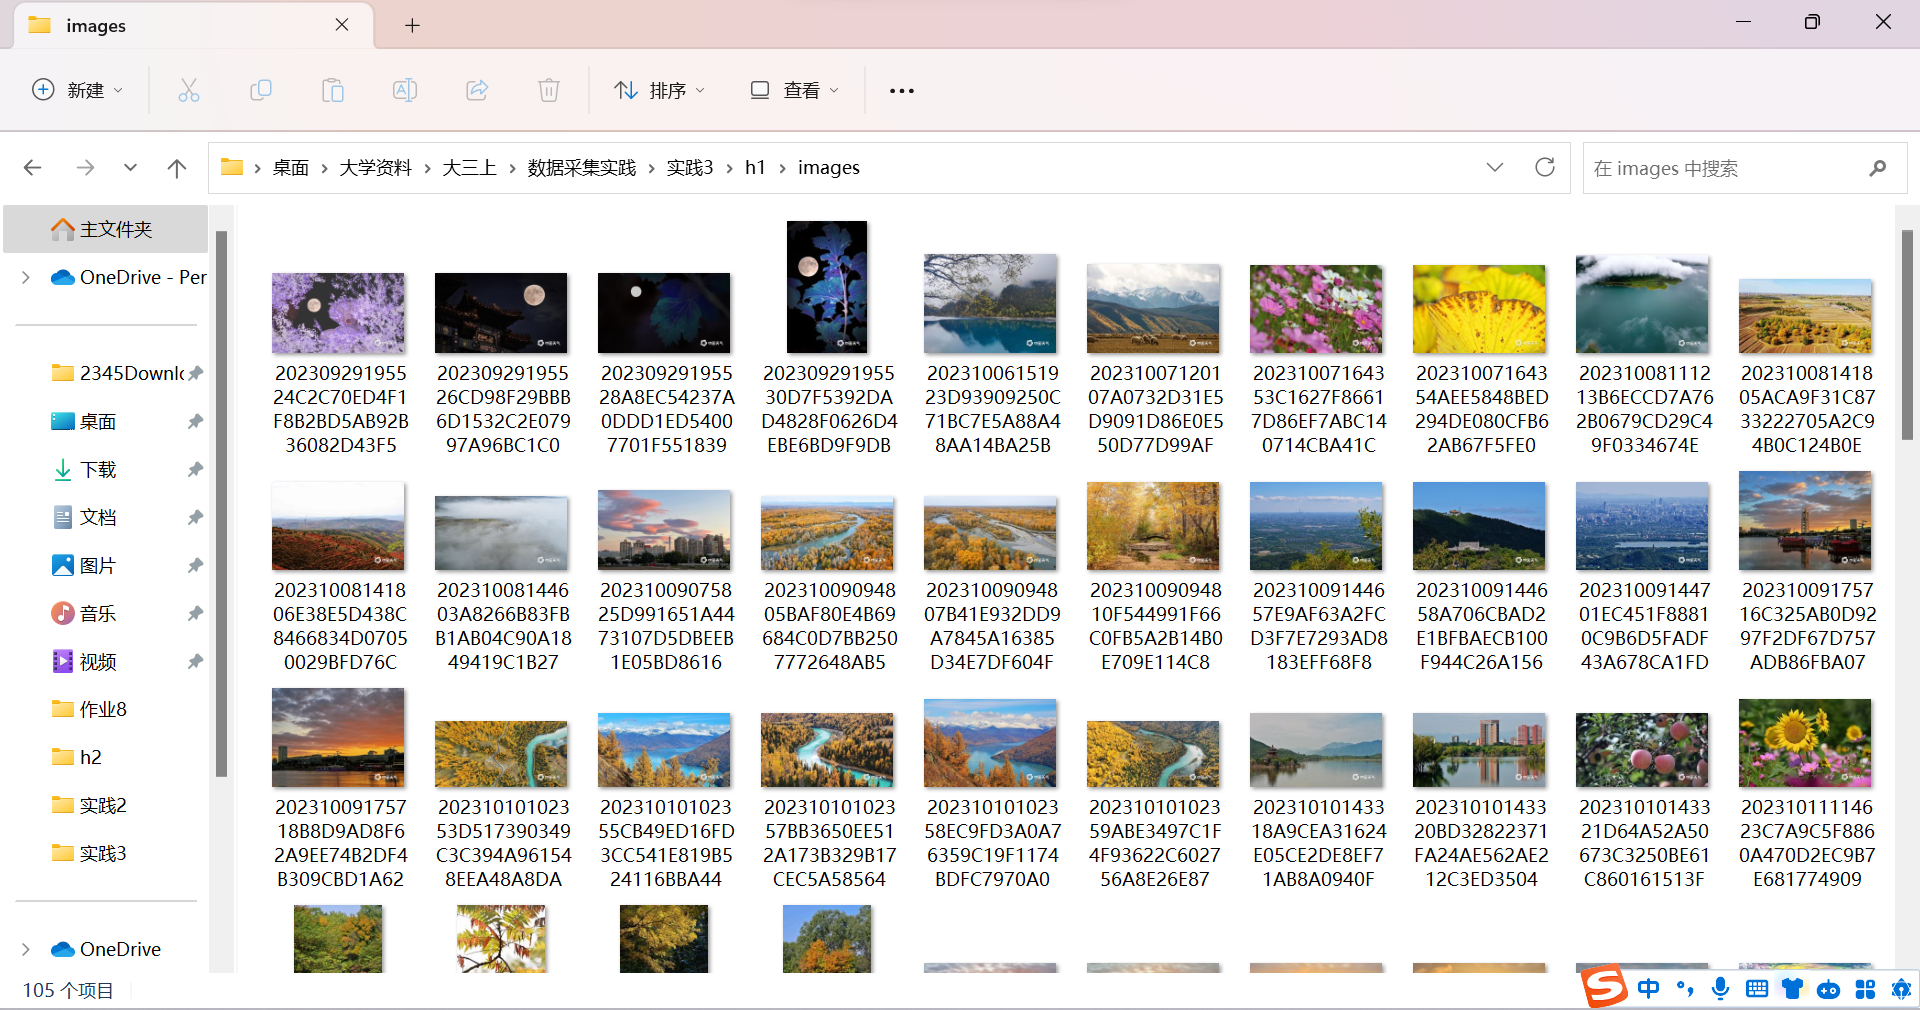Click the search magnifier icon
This screenshot has width=1920, height=1010.
[1878, 168]
